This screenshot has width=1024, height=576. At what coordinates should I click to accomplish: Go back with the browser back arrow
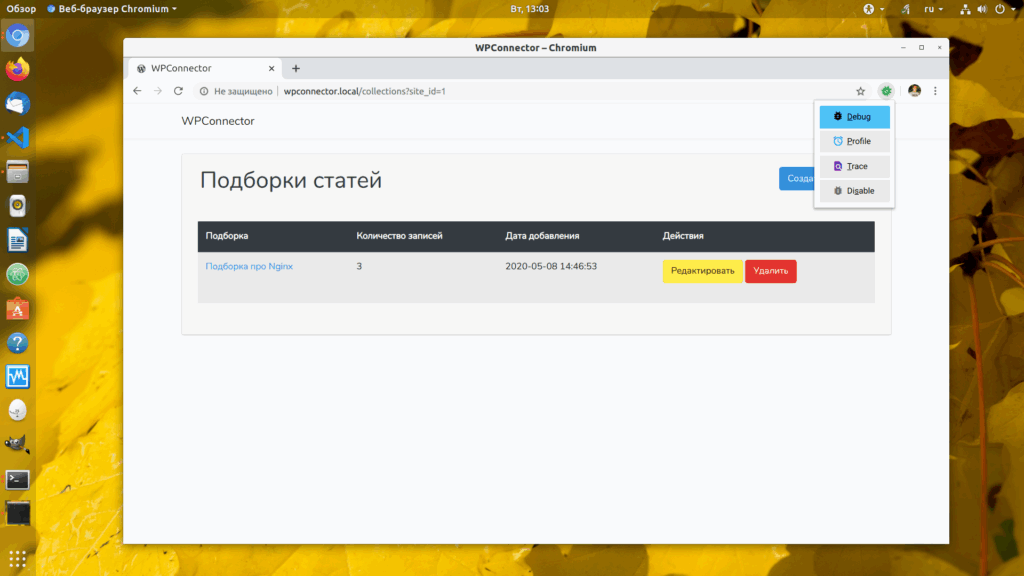tap(137, 91)
